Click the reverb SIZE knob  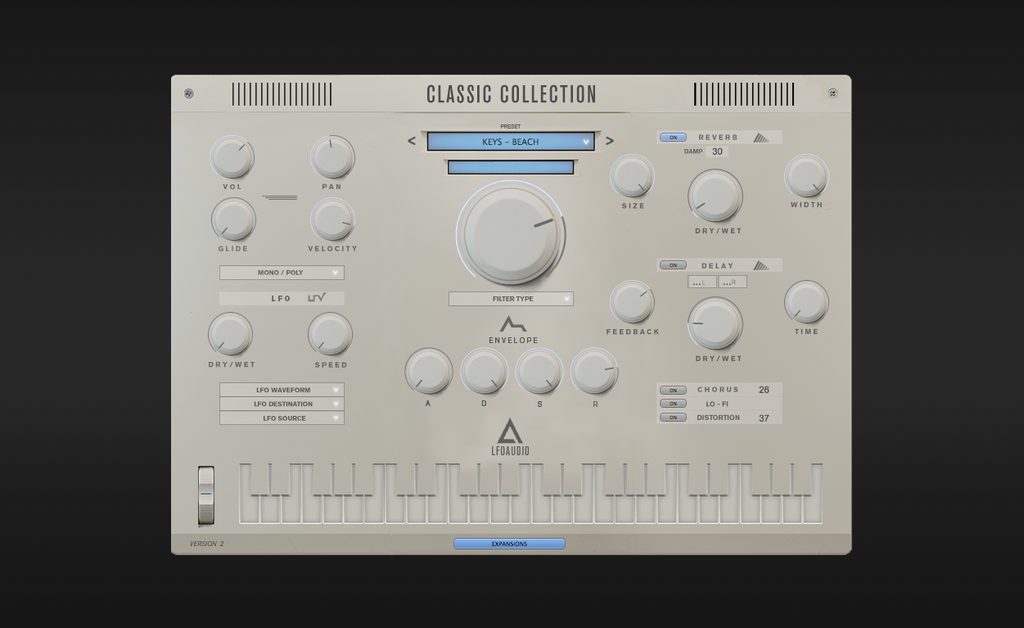click(x=632, y=176)
